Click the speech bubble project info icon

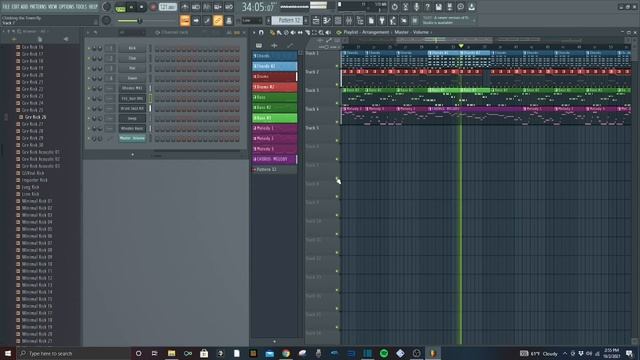460,7
